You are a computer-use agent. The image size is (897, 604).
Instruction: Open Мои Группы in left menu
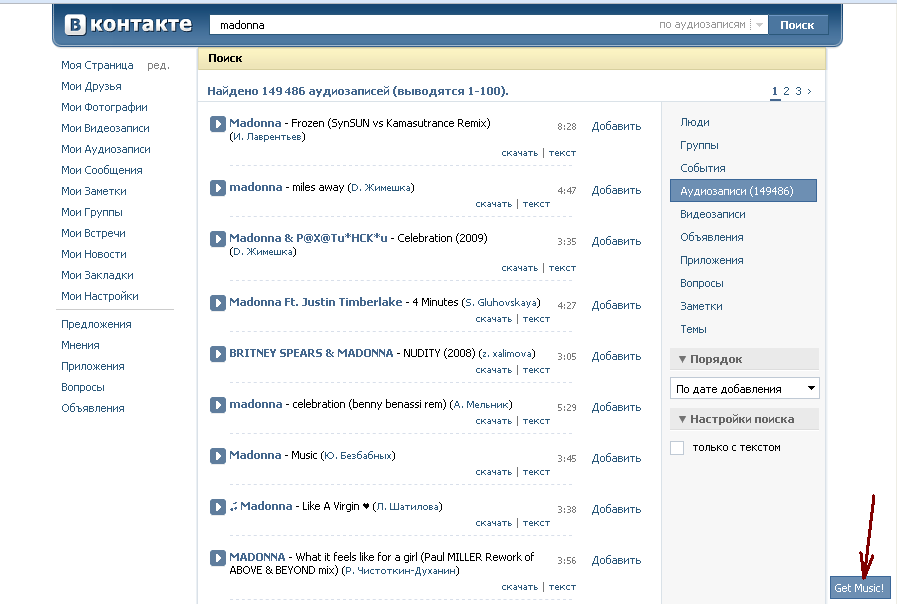click(x=92, y=212)
